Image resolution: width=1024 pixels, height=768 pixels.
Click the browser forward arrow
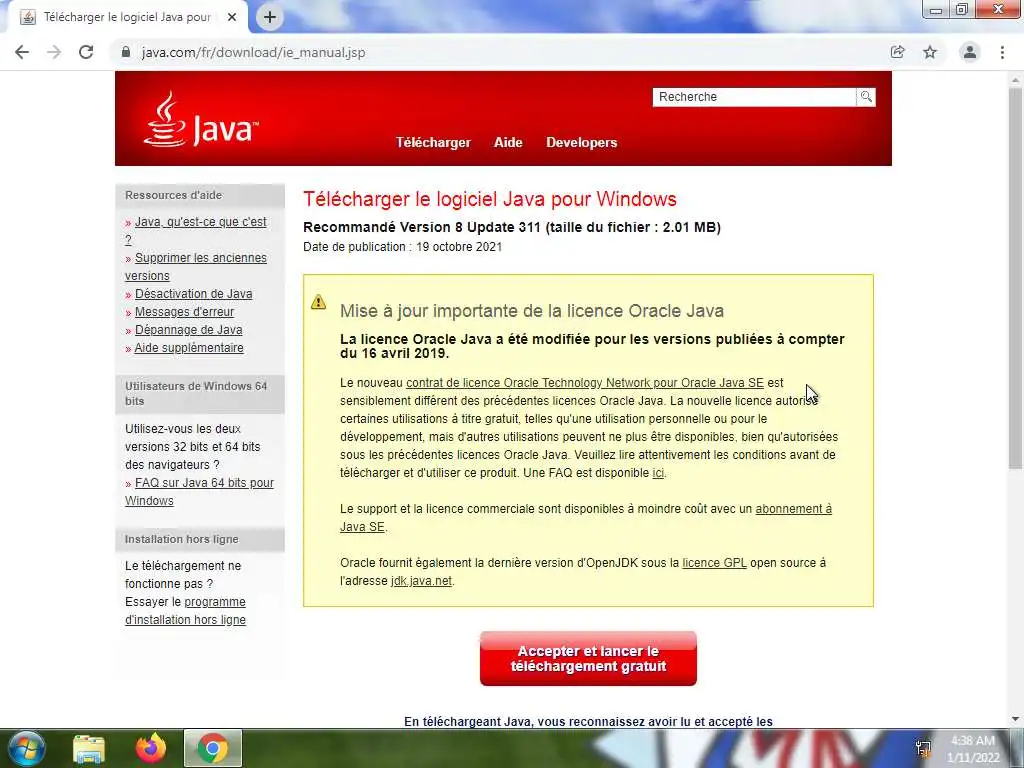point(54,52)
